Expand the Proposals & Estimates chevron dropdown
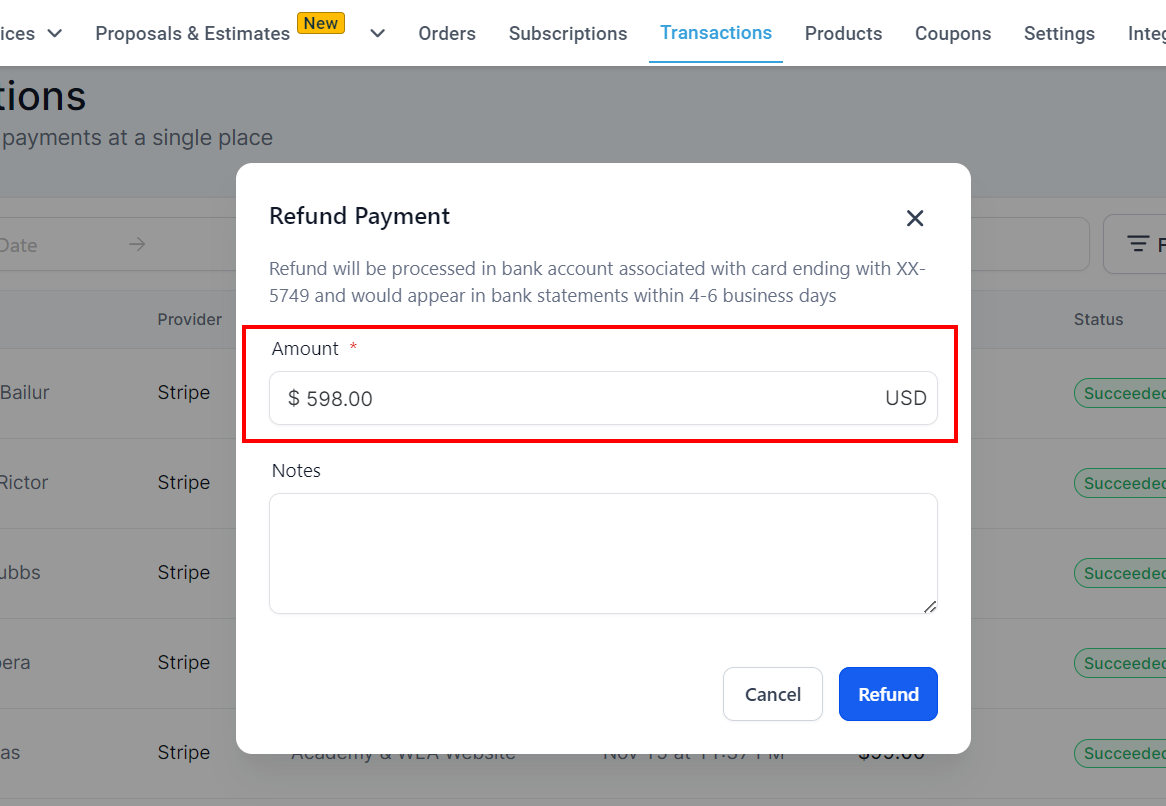The image size is (1166, 806). 378,33
